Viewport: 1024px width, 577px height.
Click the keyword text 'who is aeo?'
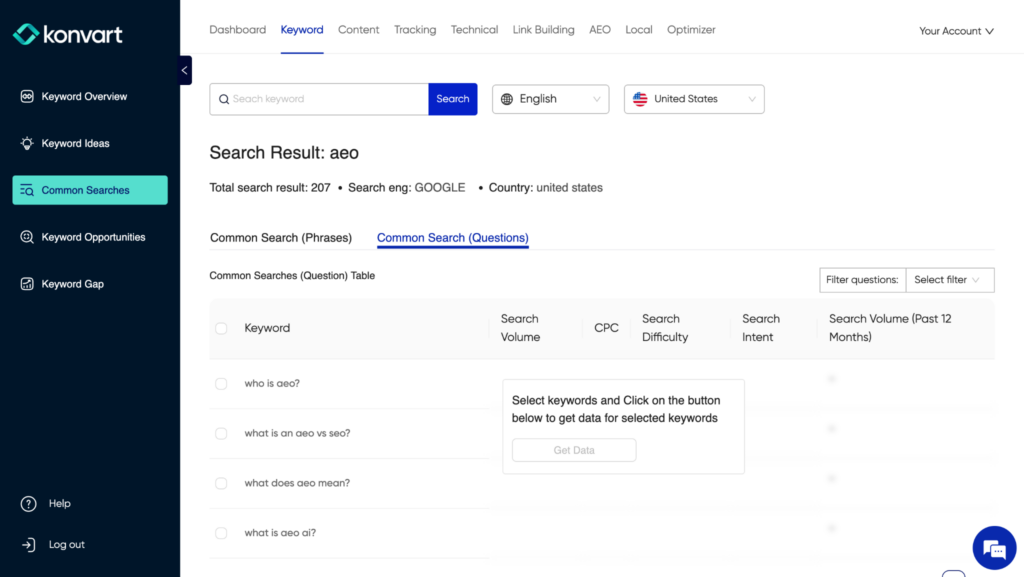point(272,384)
